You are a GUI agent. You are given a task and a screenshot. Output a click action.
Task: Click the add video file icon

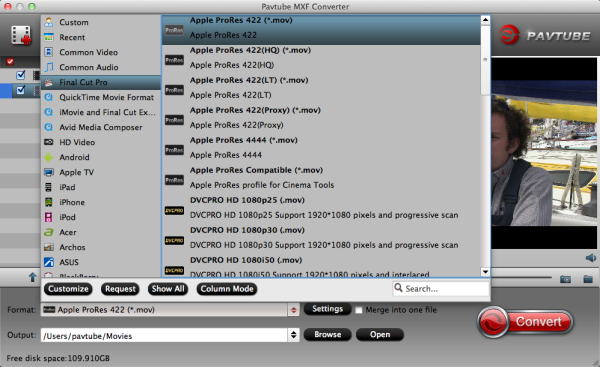[21, 36]
